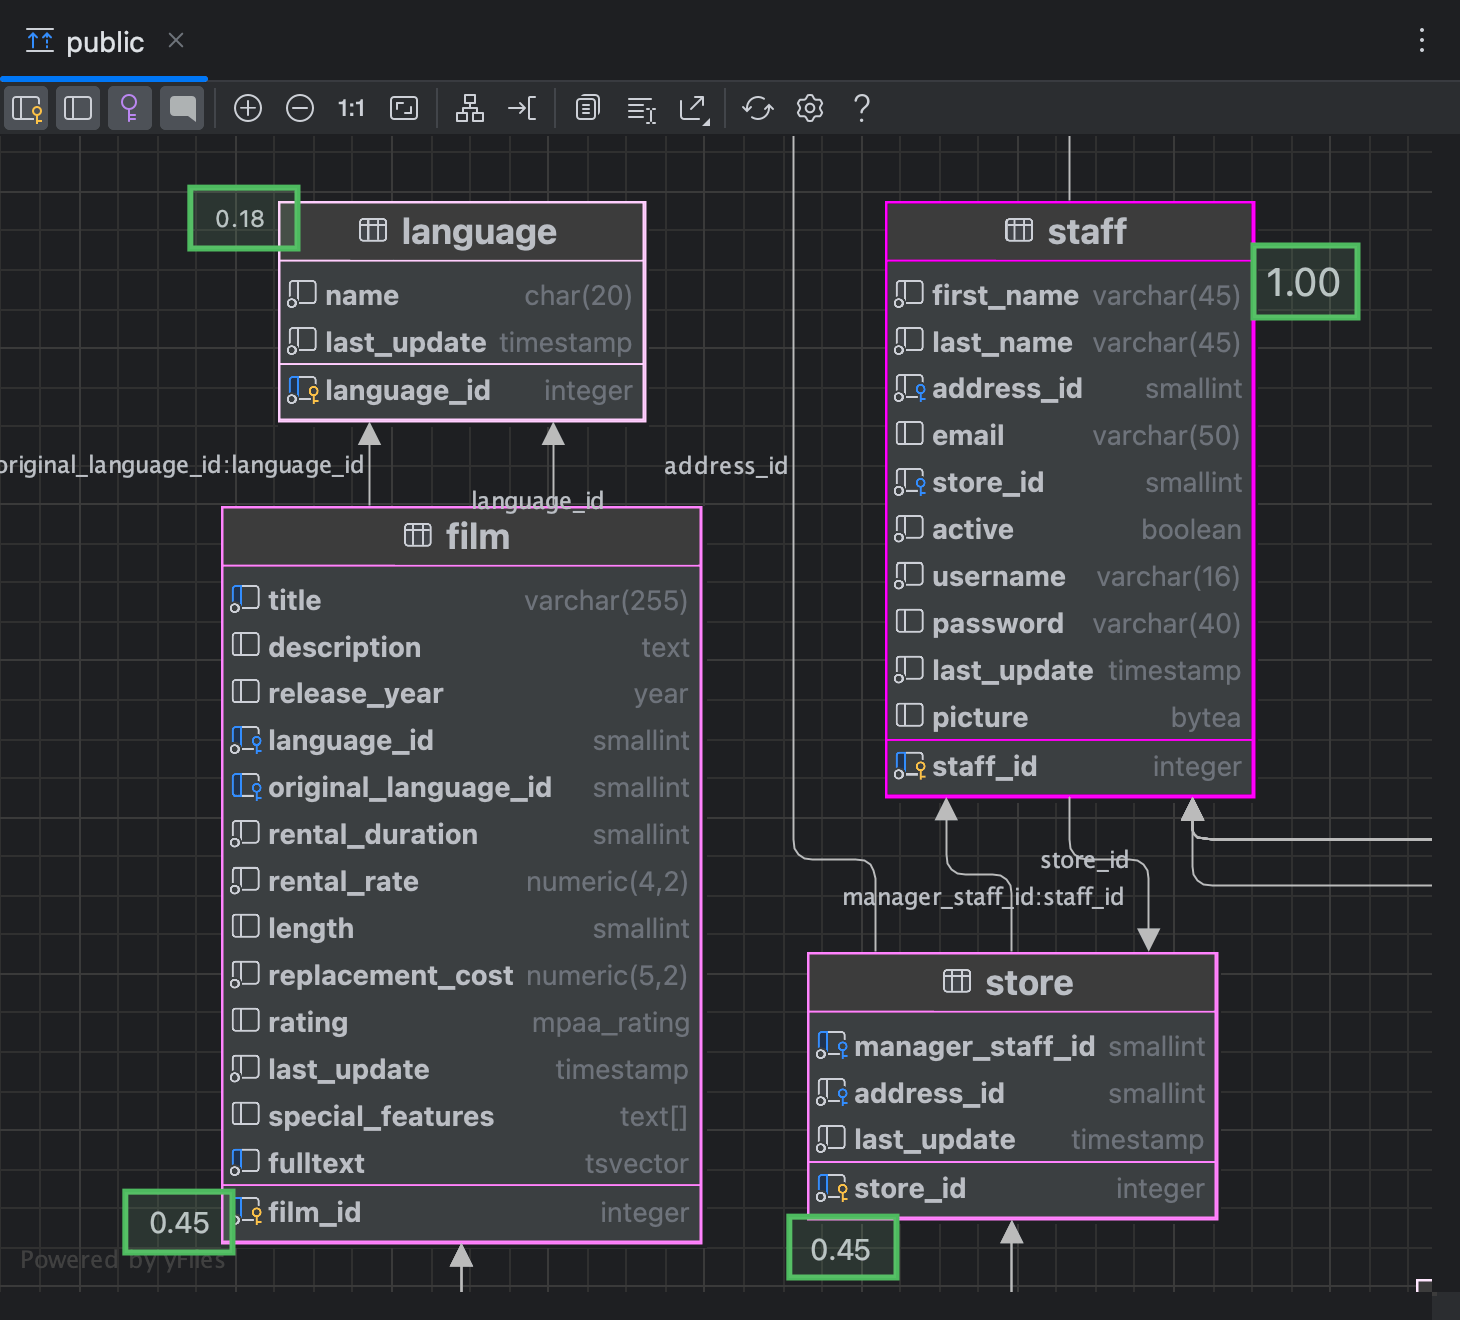Reset zoom to 1:1 actual size
The height and width of the screenshot is (1320, 1460).
(x=351, y=108)
